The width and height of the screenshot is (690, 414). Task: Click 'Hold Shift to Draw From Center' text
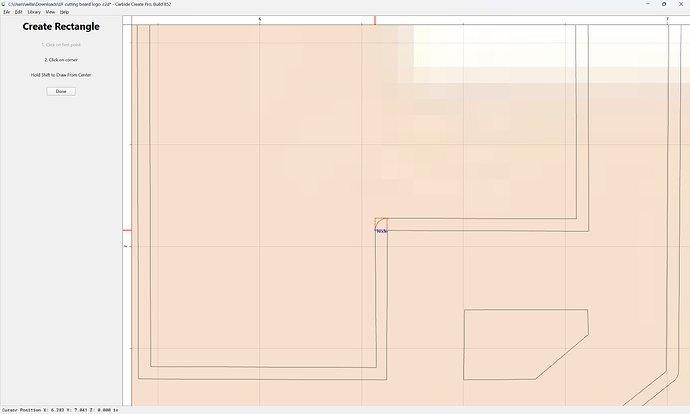(61, 75)
